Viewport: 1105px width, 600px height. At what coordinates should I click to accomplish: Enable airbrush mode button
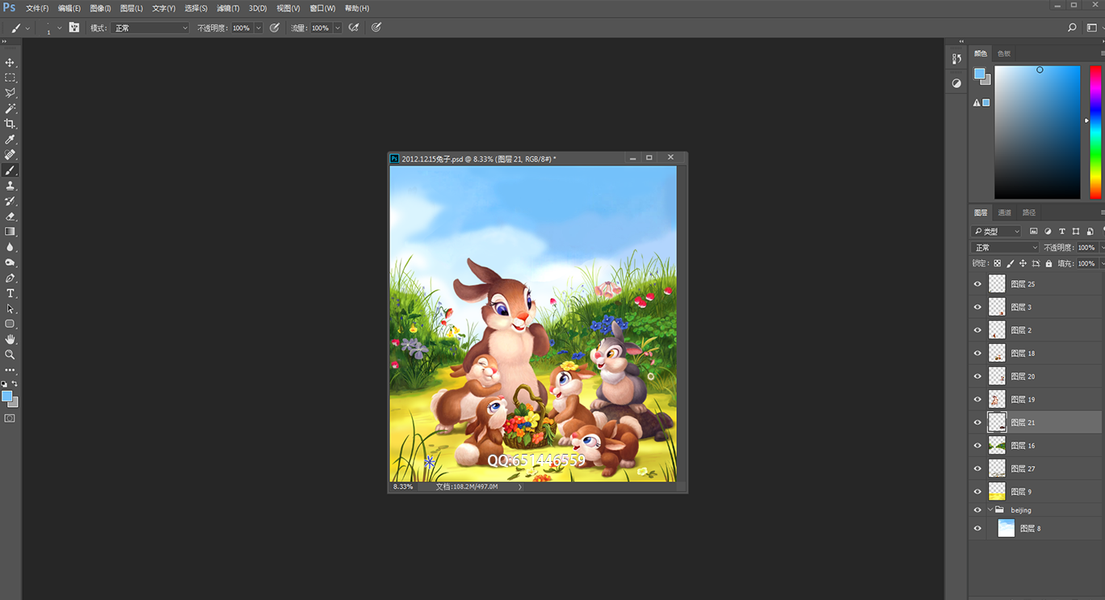click(354, 27)
